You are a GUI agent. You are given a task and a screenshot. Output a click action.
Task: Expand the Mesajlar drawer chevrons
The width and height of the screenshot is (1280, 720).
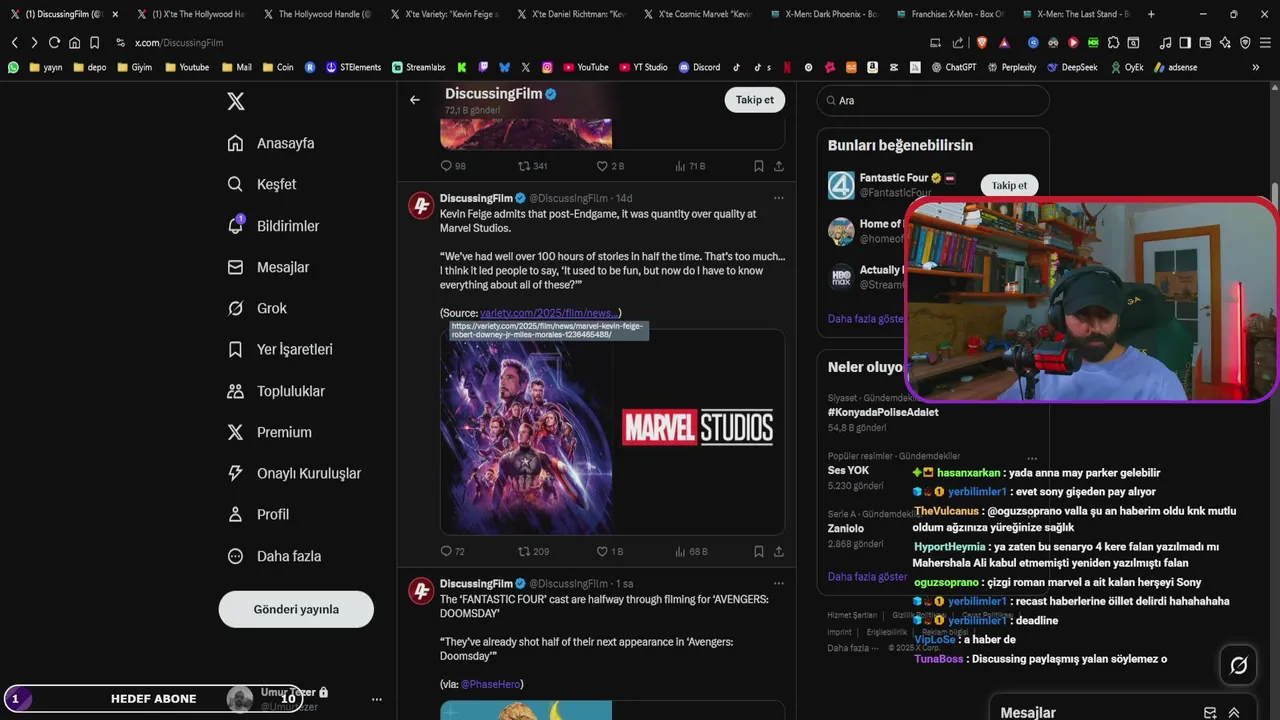tap(1234, 713)
